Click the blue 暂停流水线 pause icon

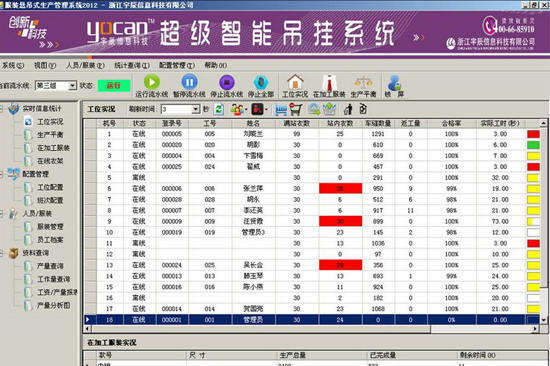click(x=189, y=82)
